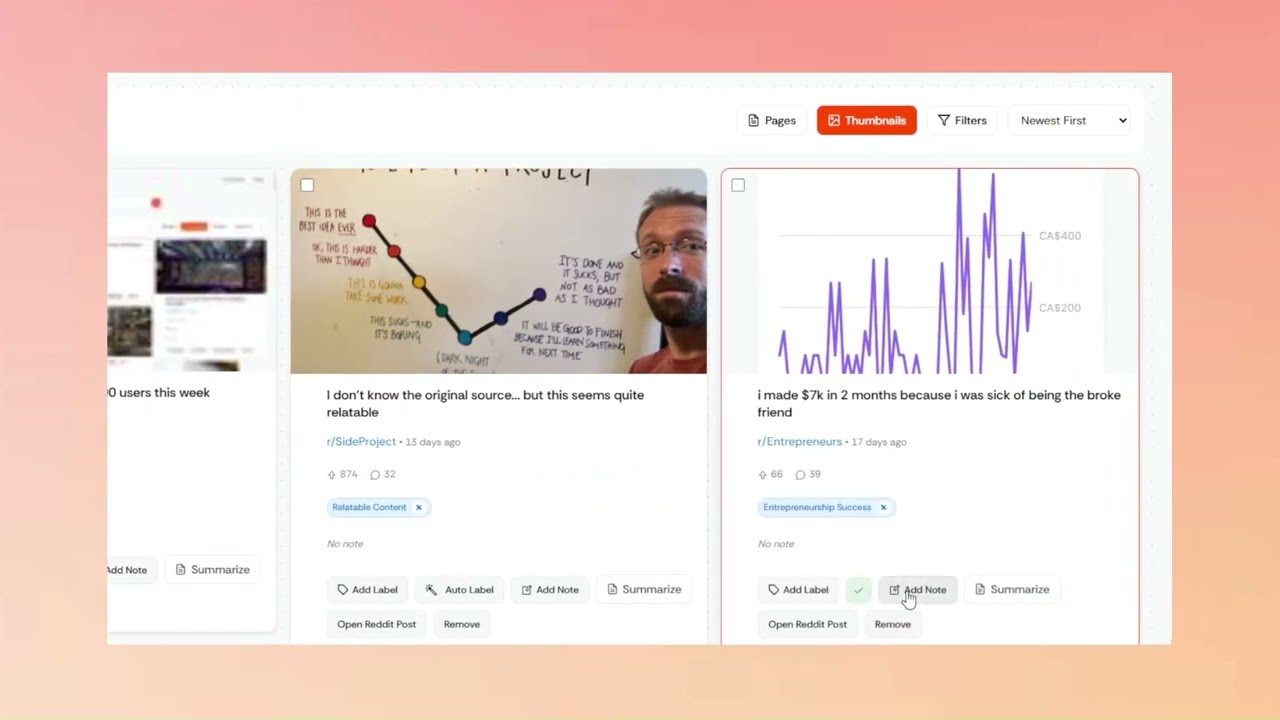
Task: Click the comment icon showing 39
Action: coord(800,475)
